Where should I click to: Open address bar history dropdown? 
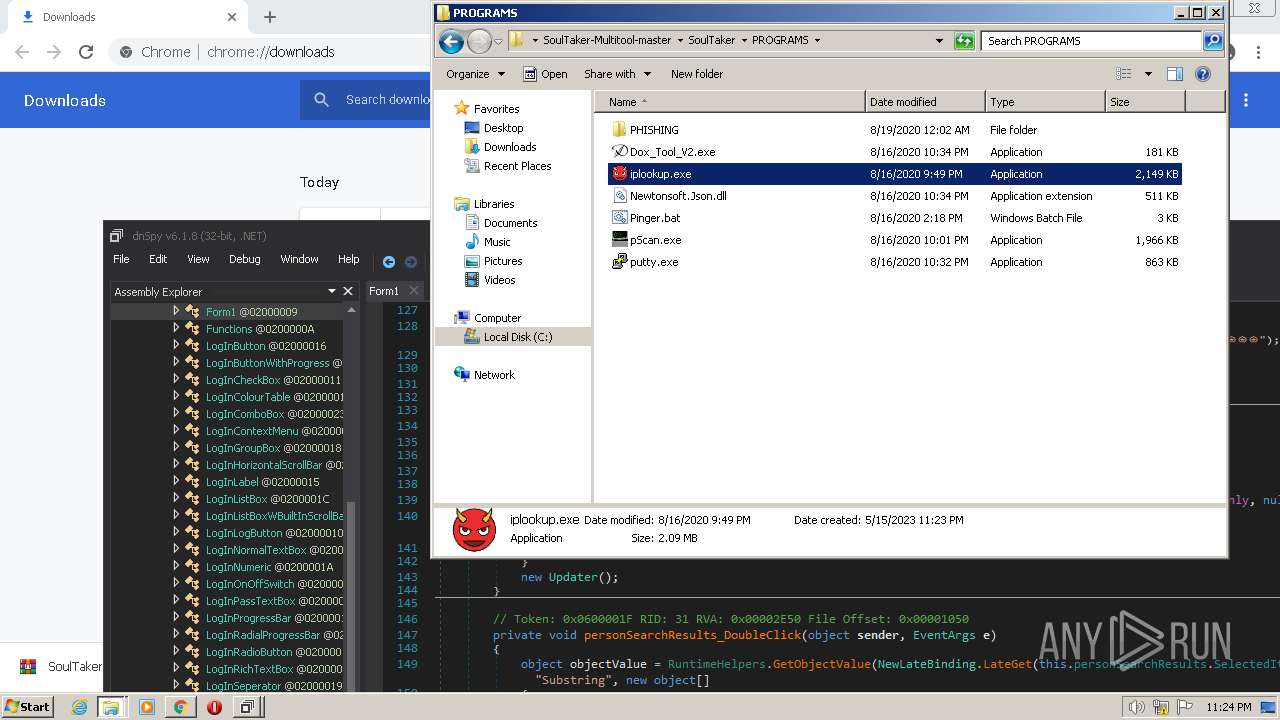click(939, 41)
